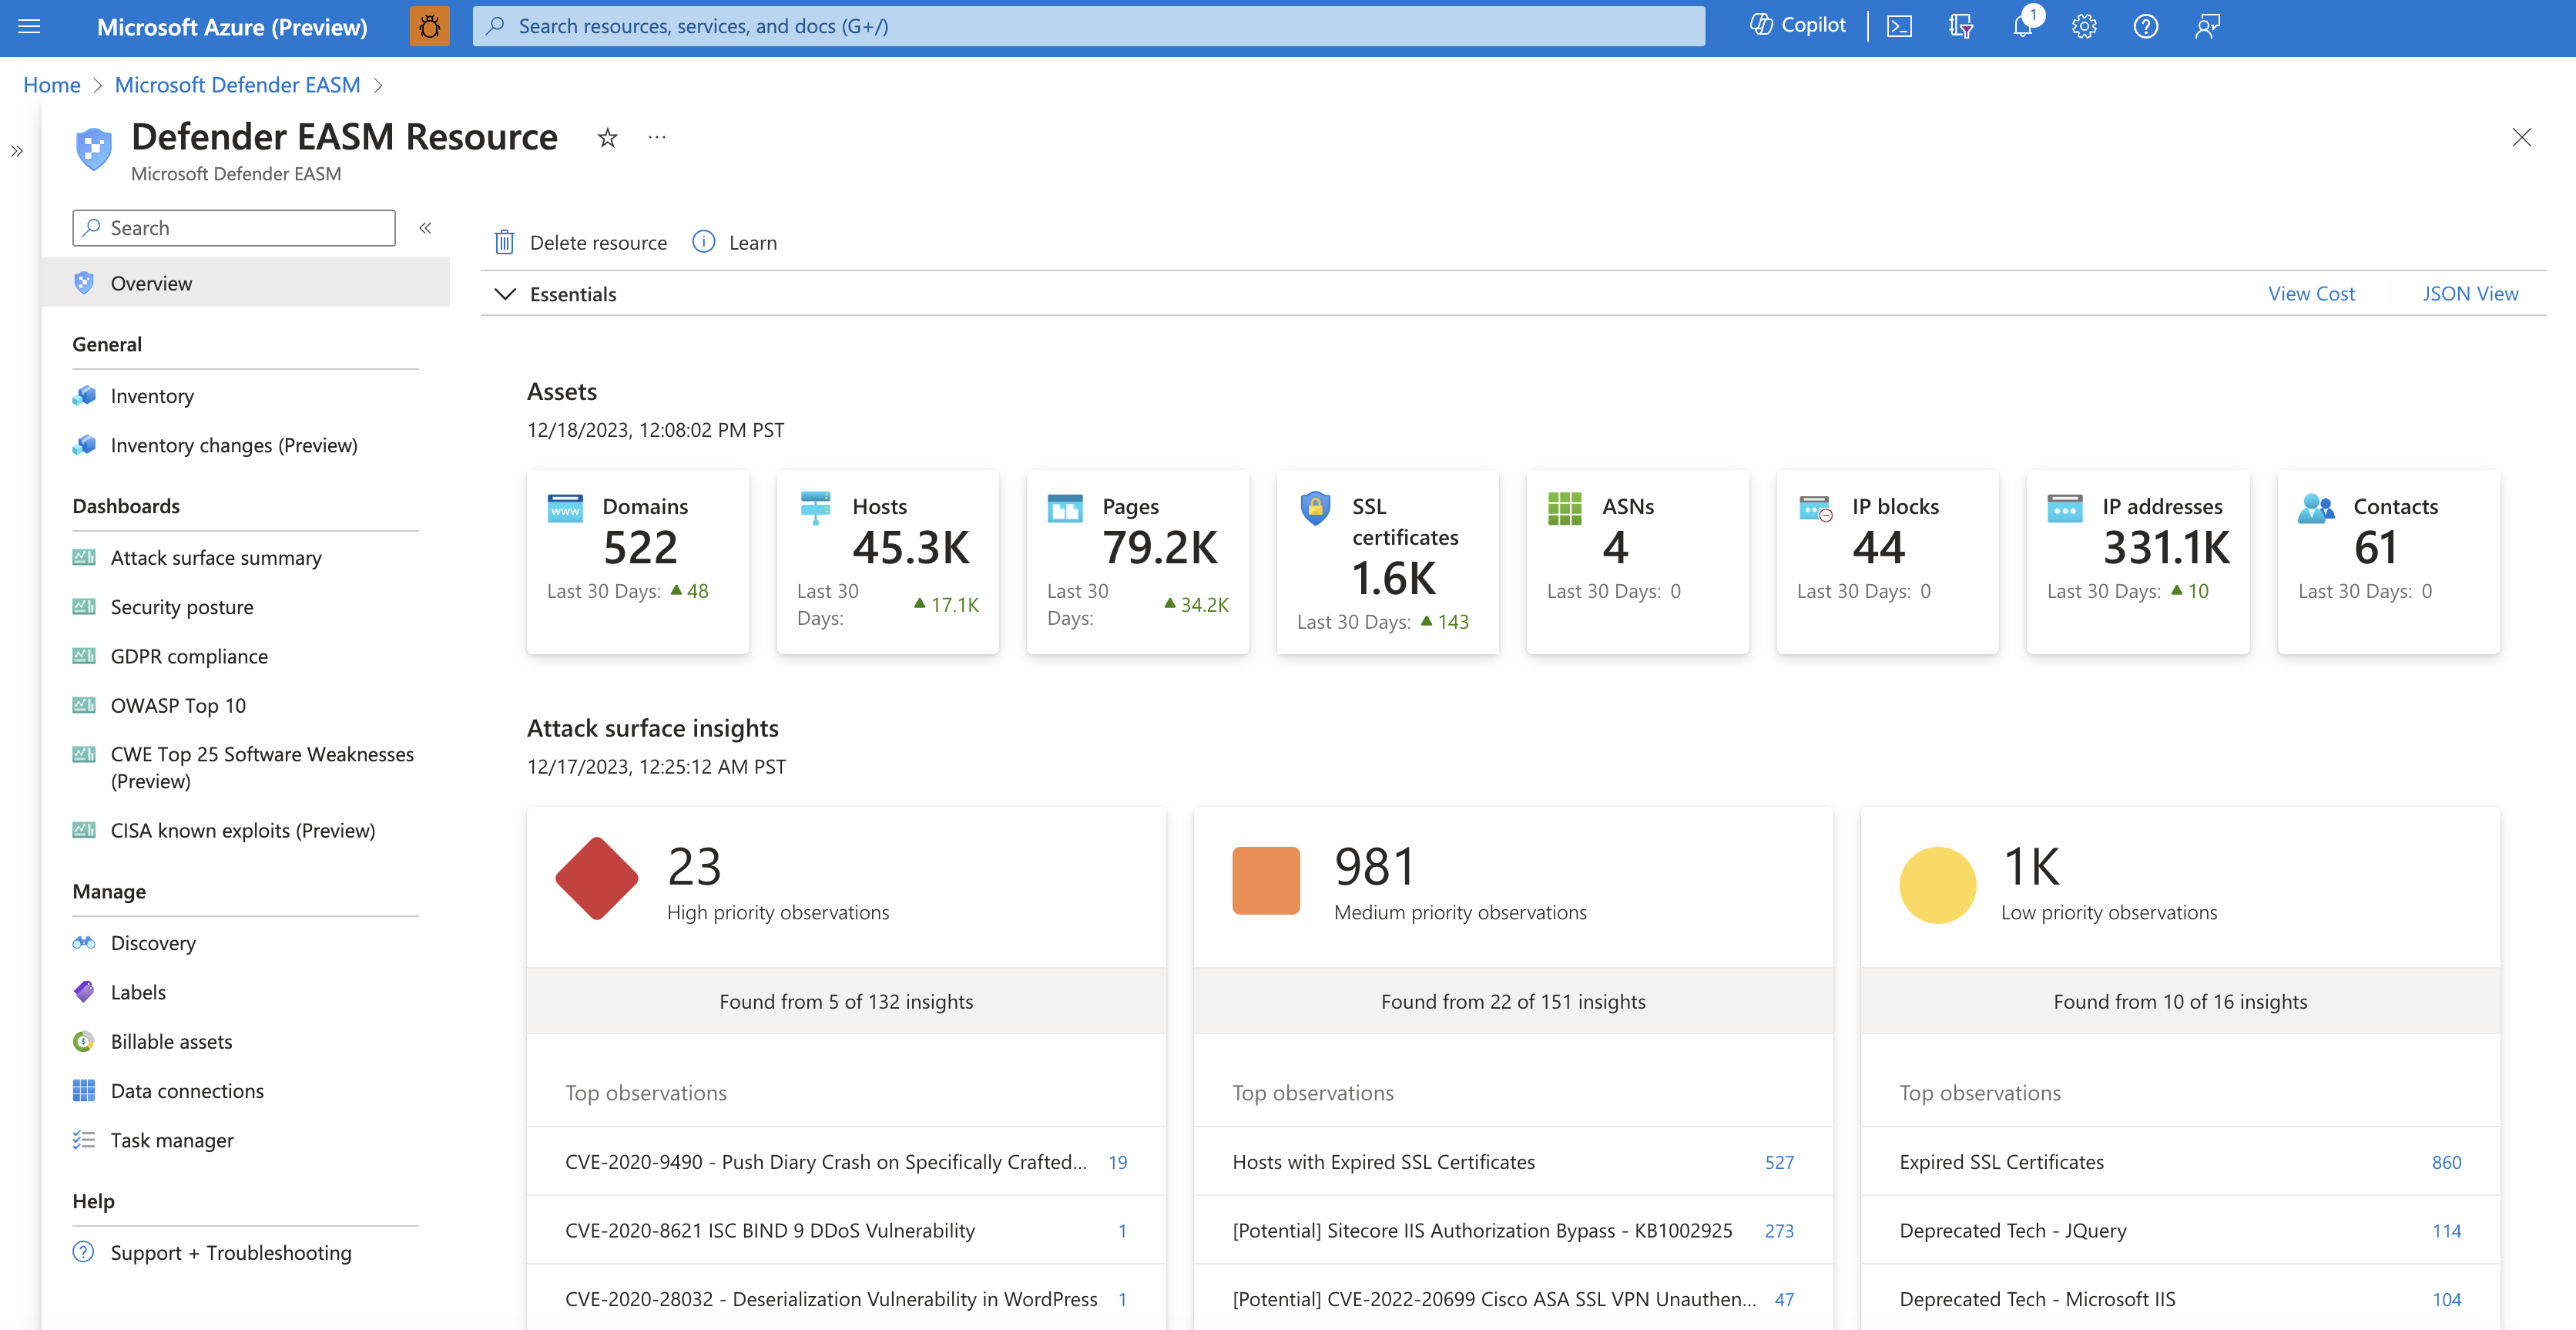Toggle Inventory changes Preview item
The width and height of the screenshot is (2576, 1330).
tap(234, 445)
